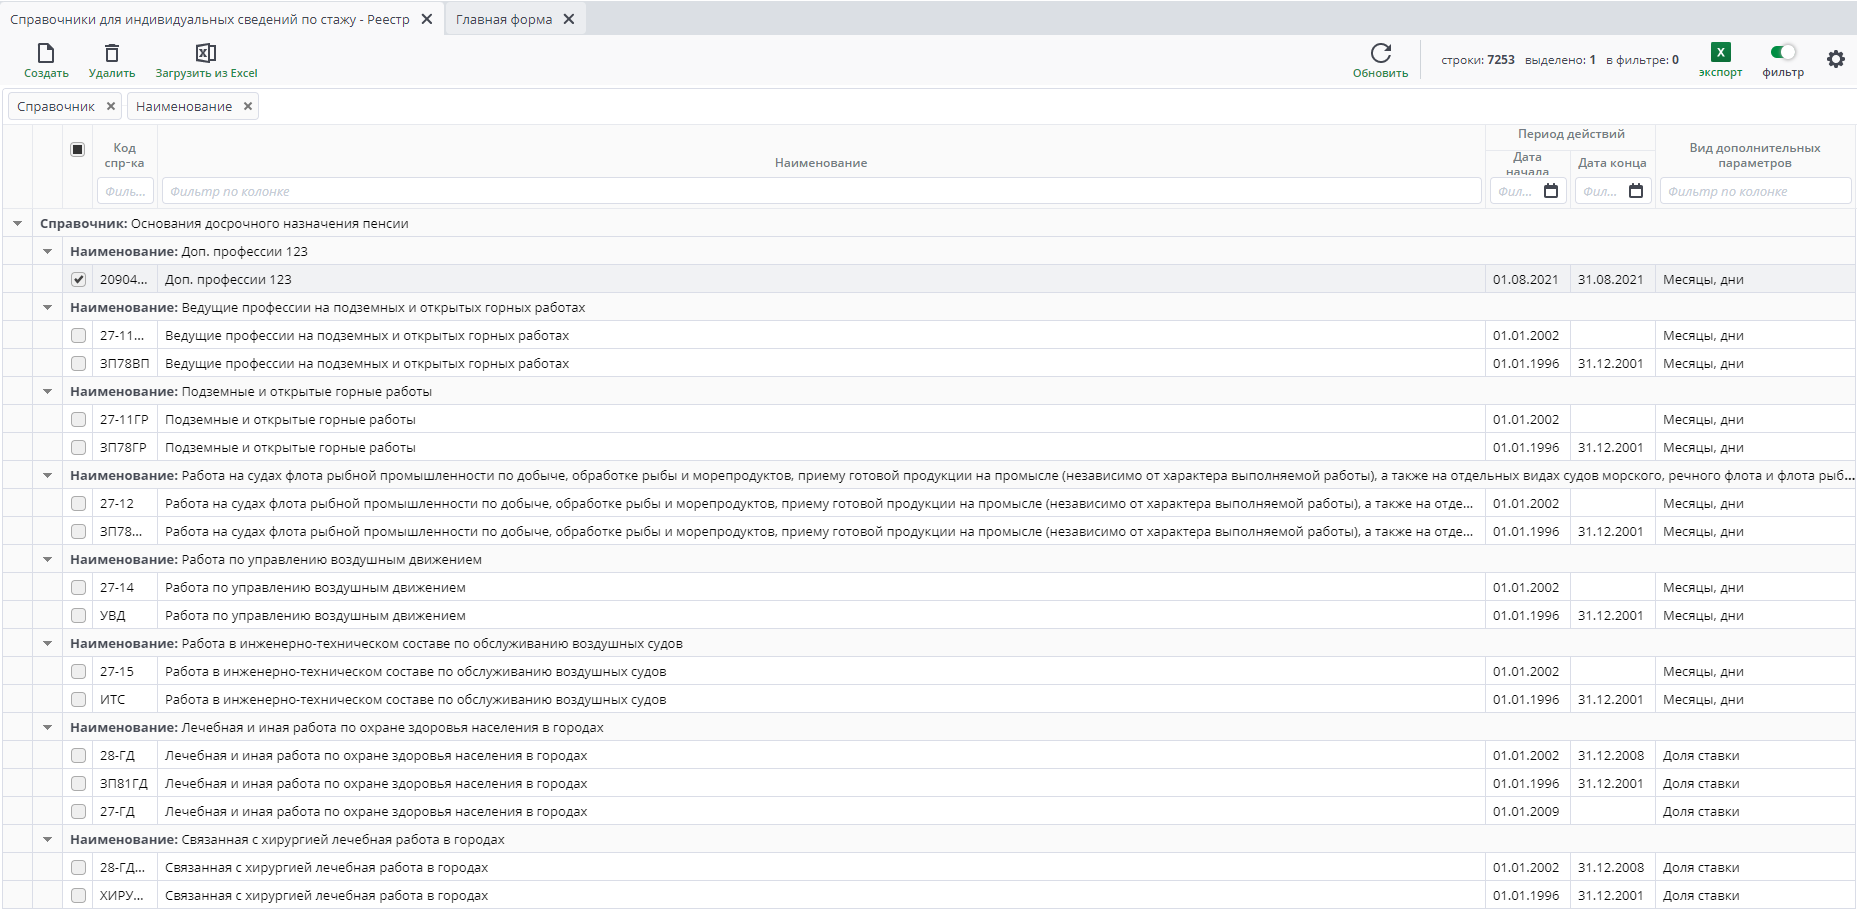The image size is (1857, 909).
Task: Click the Наименование column filter field
Action: tap(820, 191)
